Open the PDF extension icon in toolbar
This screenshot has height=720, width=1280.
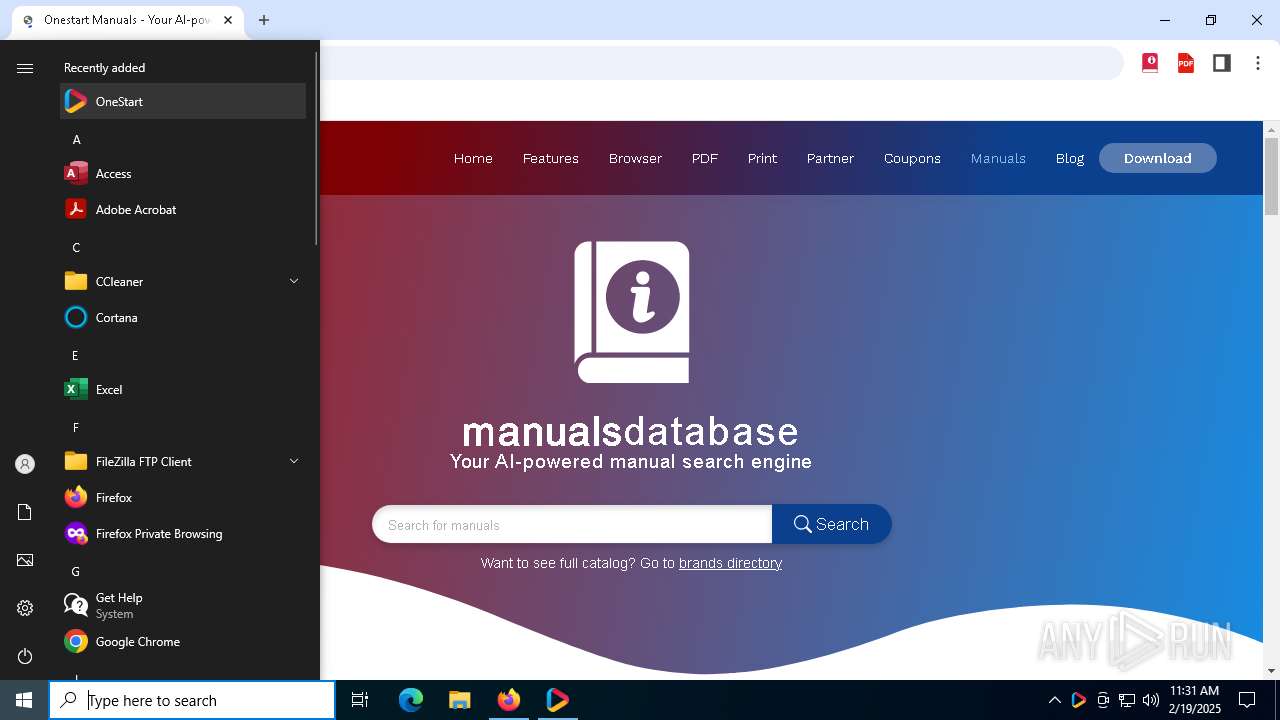1186,63
